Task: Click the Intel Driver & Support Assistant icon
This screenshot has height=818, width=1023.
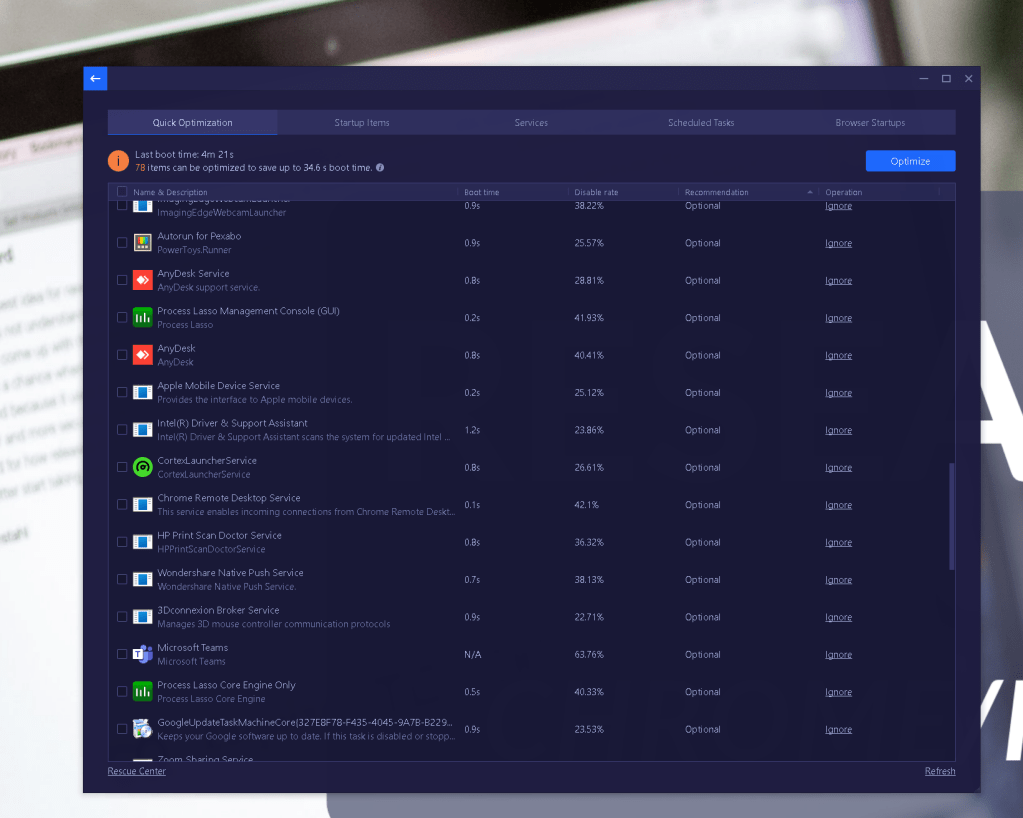Action: tap(143, 429)
